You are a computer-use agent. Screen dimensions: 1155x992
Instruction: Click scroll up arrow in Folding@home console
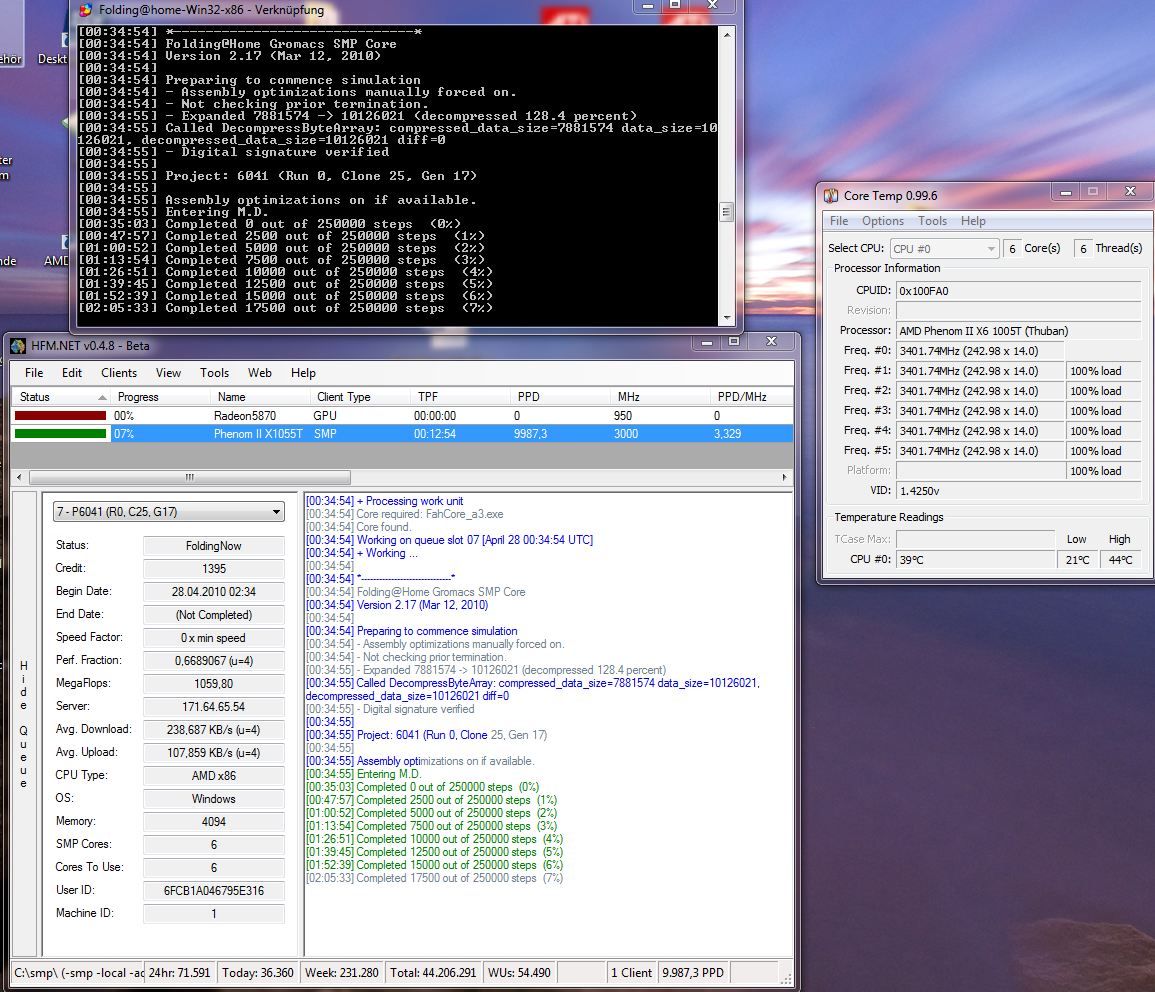[726, 35]
